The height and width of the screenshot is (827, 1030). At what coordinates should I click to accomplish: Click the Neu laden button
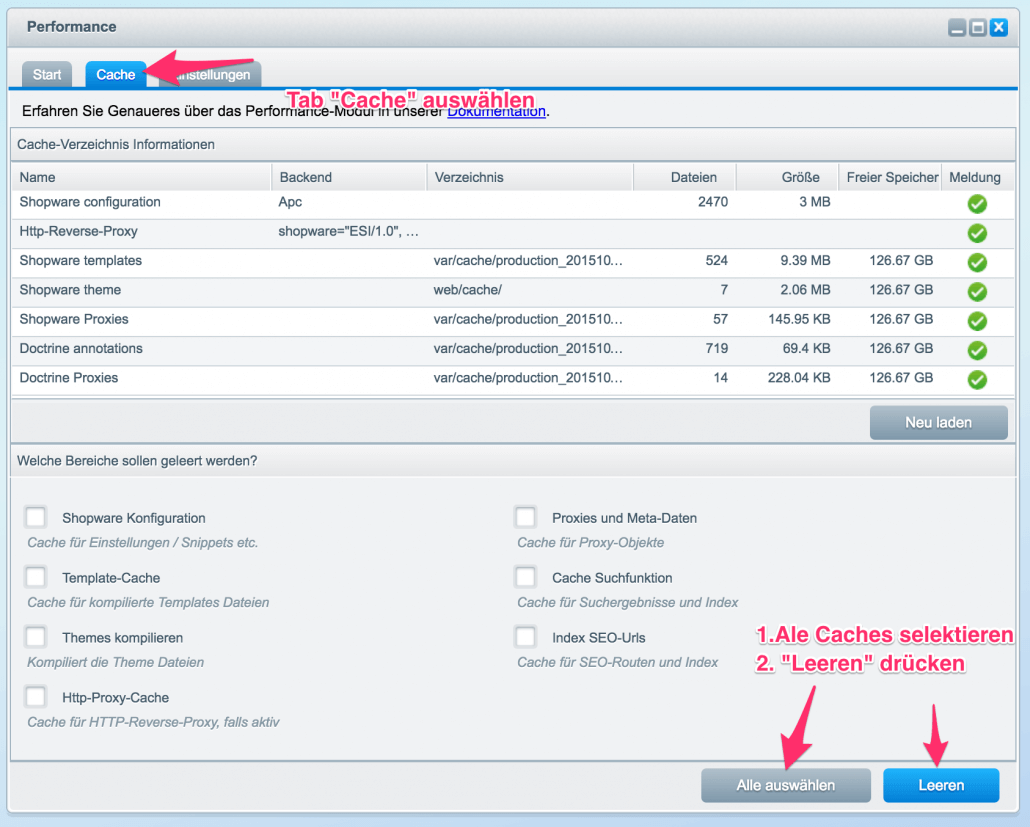coord(938,422)
